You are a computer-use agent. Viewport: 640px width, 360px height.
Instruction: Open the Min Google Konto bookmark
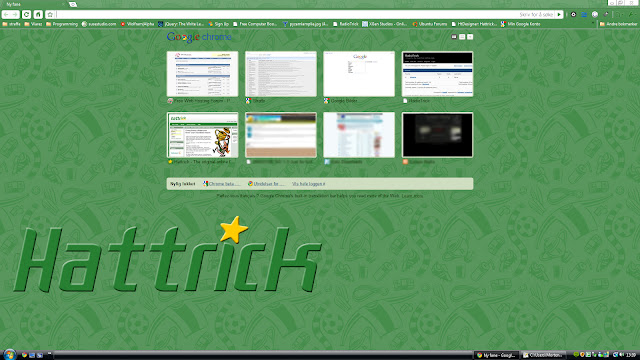[521, 24]
